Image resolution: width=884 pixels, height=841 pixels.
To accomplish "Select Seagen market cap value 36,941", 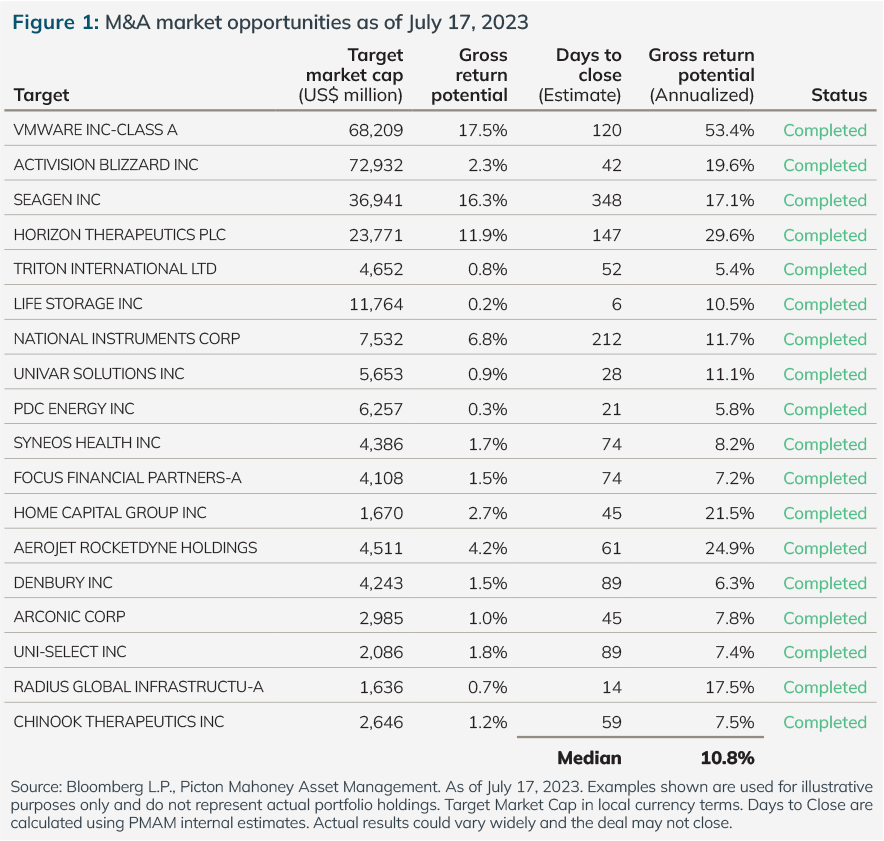I will pos(375,200).
